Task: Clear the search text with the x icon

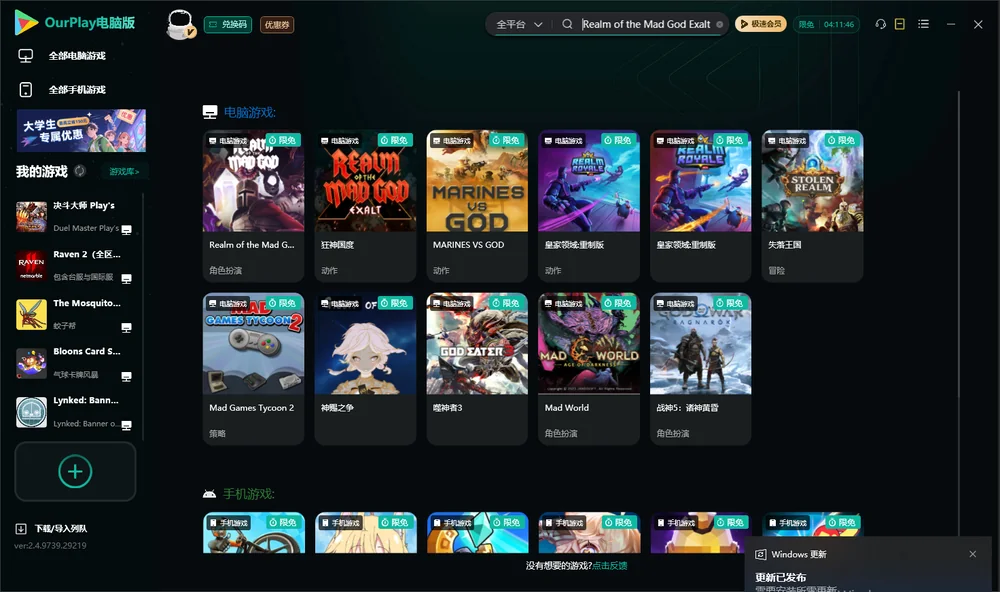Action: 719,25
